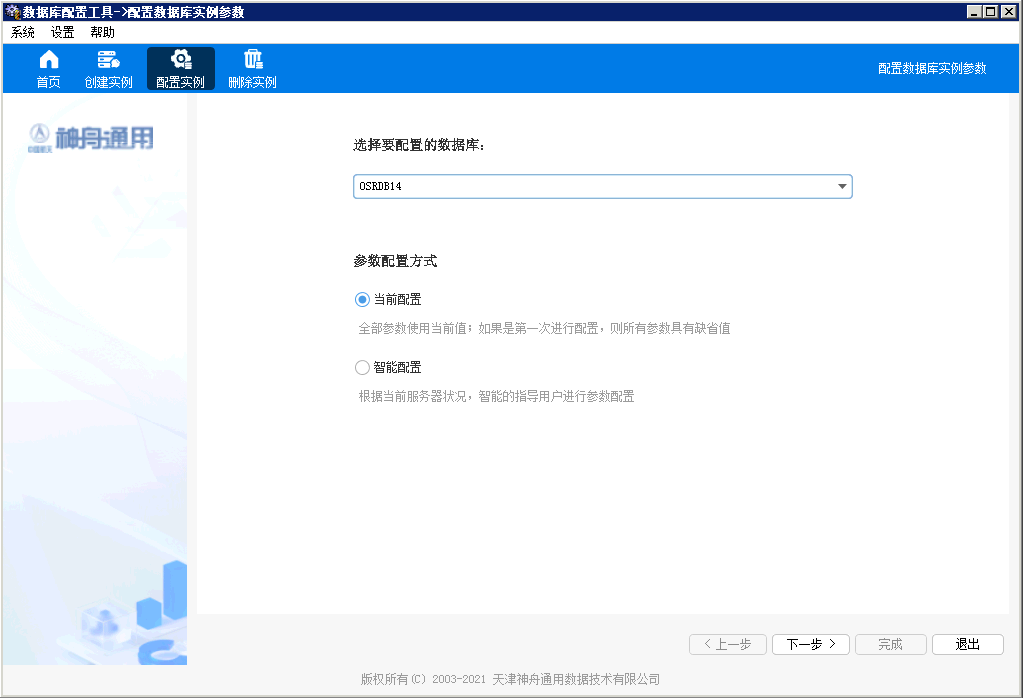Viewport: 1023px width, 698px height.
Task: Click the 配置数据库实例参数 header text
Action: click(932, 69)
